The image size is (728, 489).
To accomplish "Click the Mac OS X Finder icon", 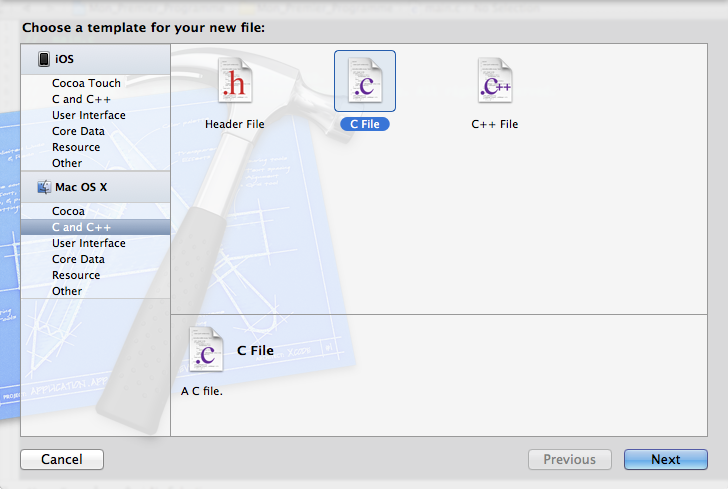I will click(44, 187).
